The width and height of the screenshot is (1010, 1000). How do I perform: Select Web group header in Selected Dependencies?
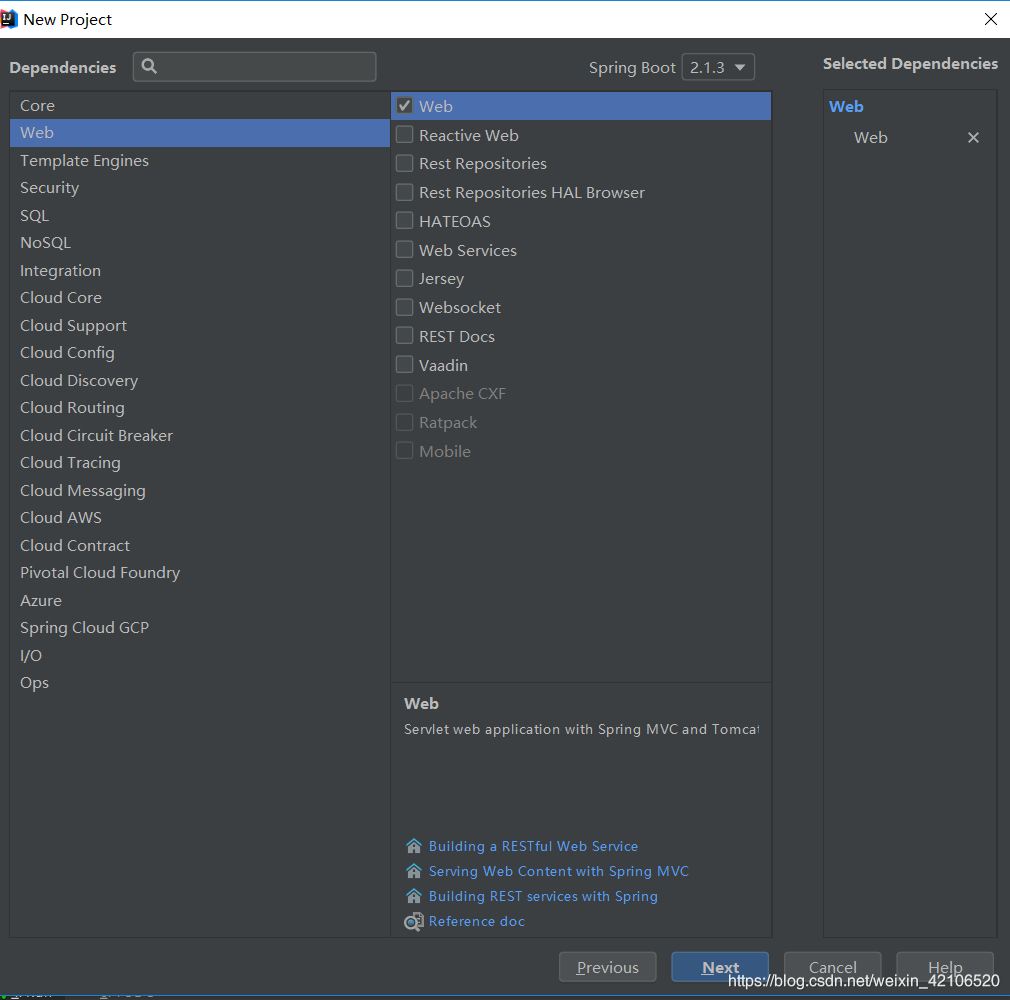coord(846,107)
